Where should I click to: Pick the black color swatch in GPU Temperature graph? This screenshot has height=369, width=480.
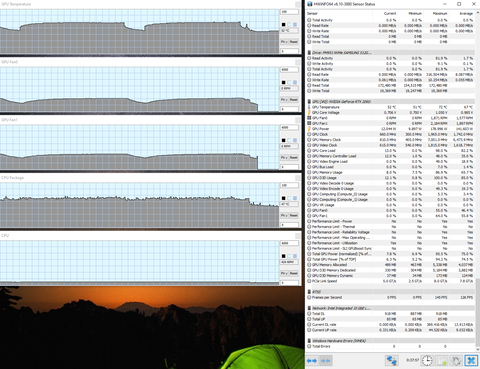(284, 25)
